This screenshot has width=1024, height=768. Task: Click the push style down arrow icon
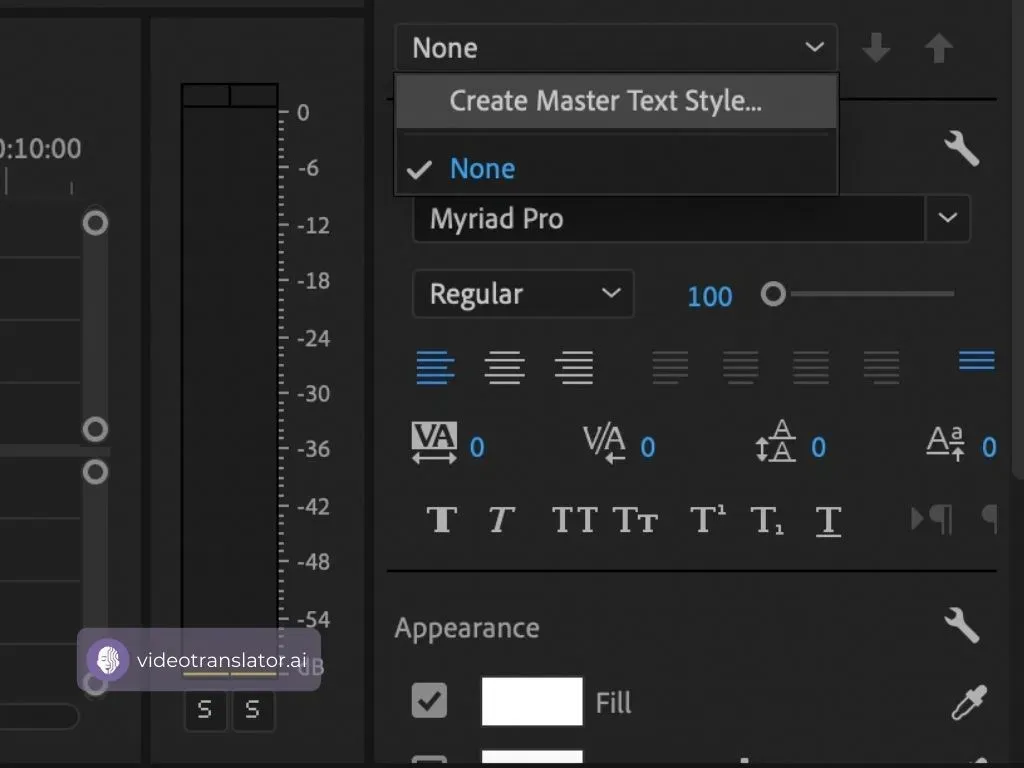876,48
